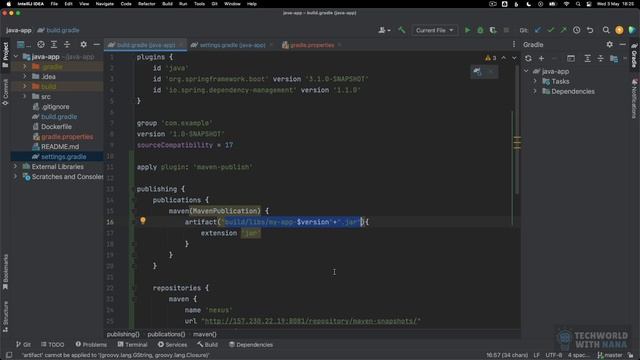Select opened file target icon in Project panel

(41, 44)
